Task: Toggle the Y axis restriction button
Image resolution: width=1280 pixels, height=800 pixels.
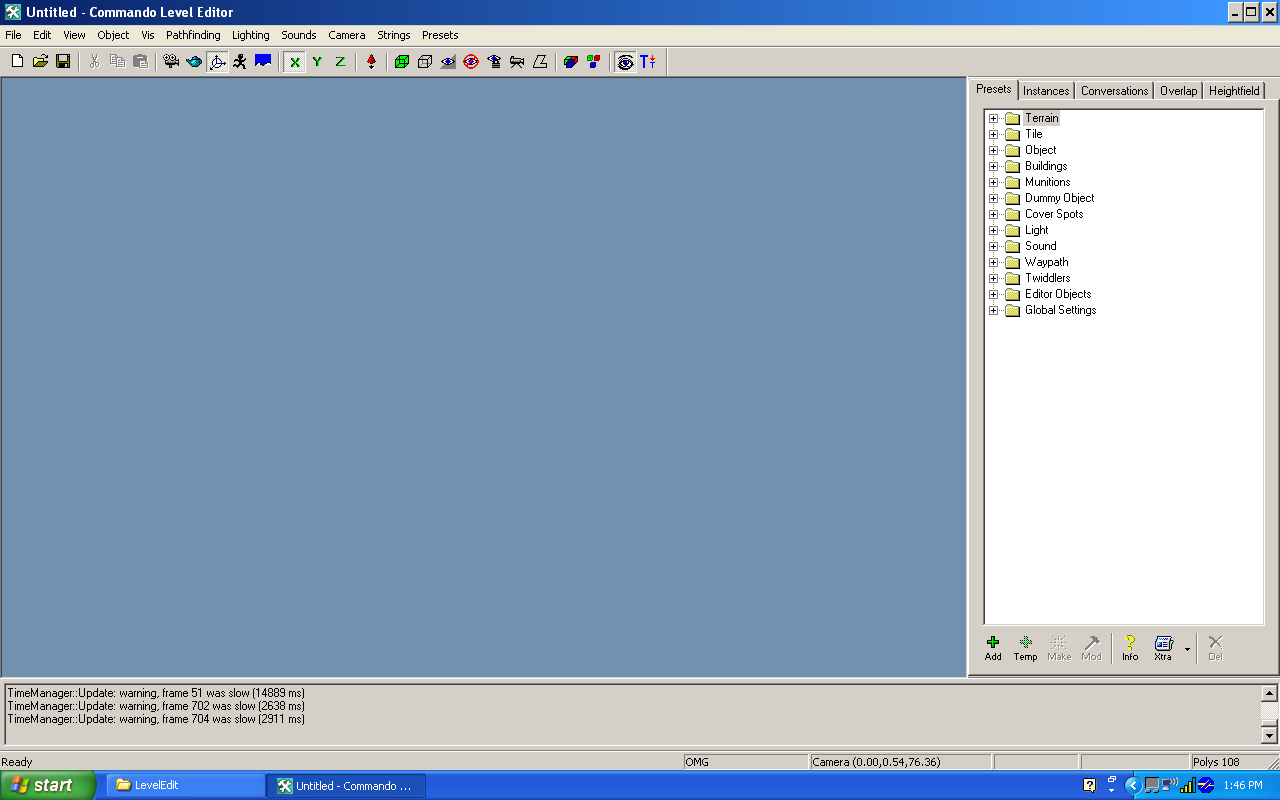Action: [317, 62]
